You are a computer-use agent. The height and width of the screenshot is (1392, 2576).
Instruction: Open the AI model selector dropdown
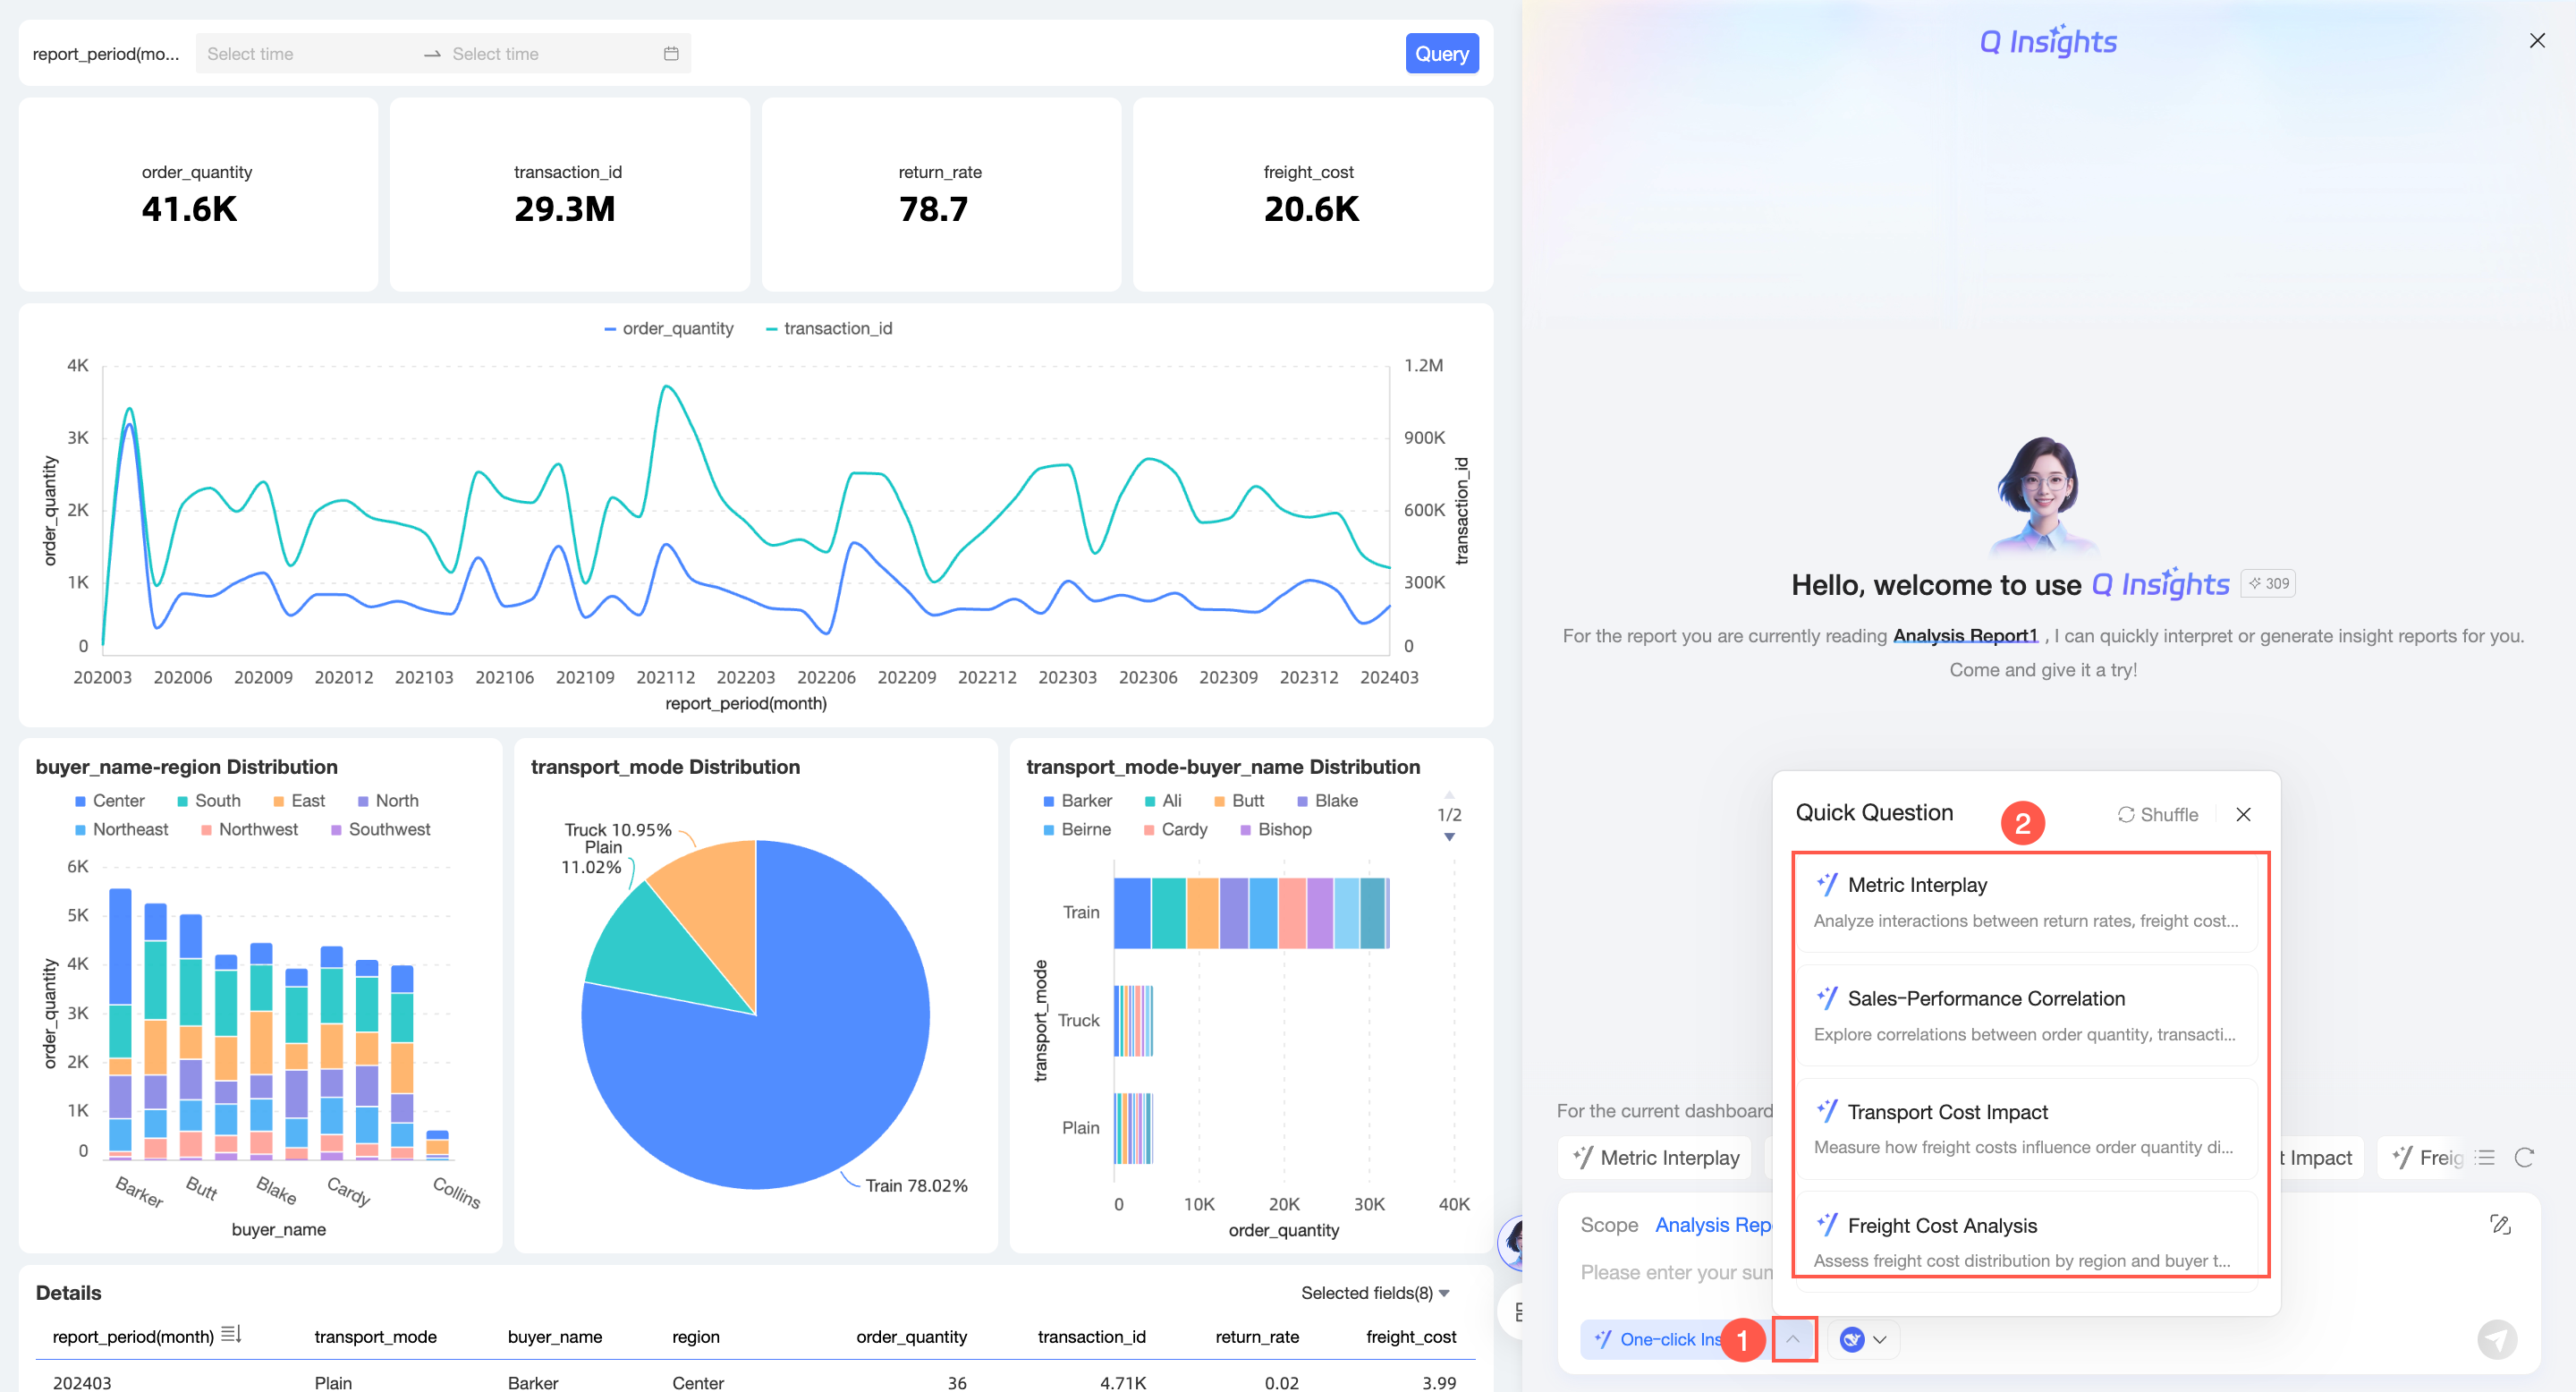point(1863,1339)
